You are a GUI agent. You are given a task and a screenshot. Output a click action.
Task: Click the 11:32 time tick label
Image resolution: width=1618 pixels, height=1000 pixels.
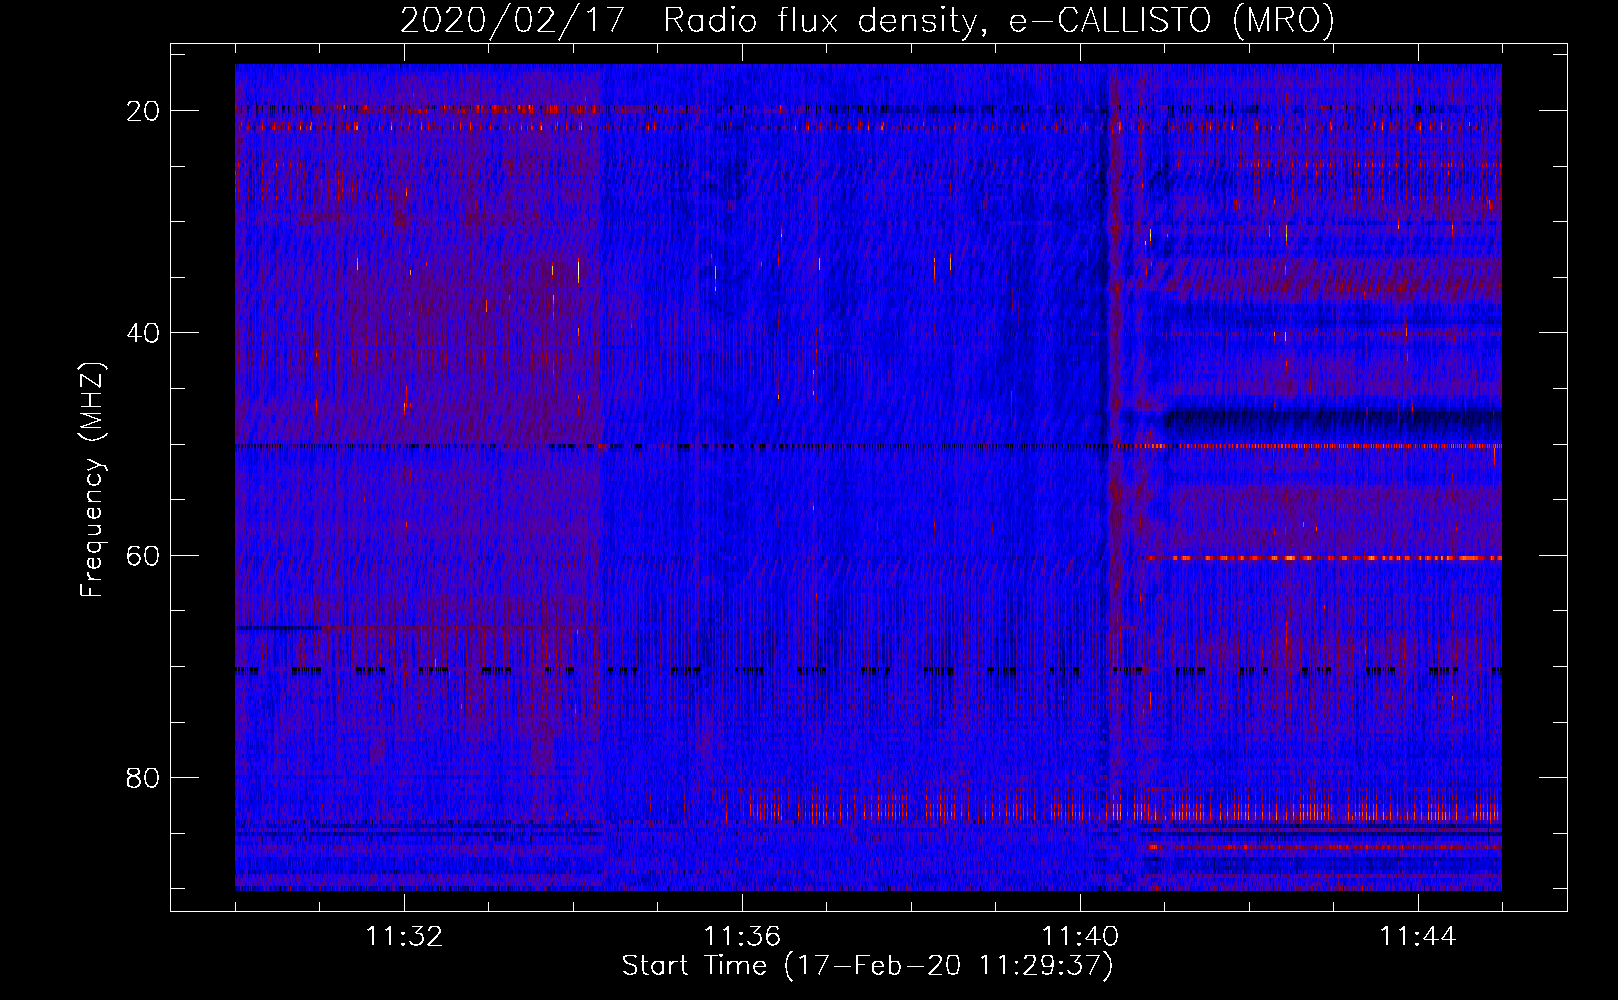[404, 937]
